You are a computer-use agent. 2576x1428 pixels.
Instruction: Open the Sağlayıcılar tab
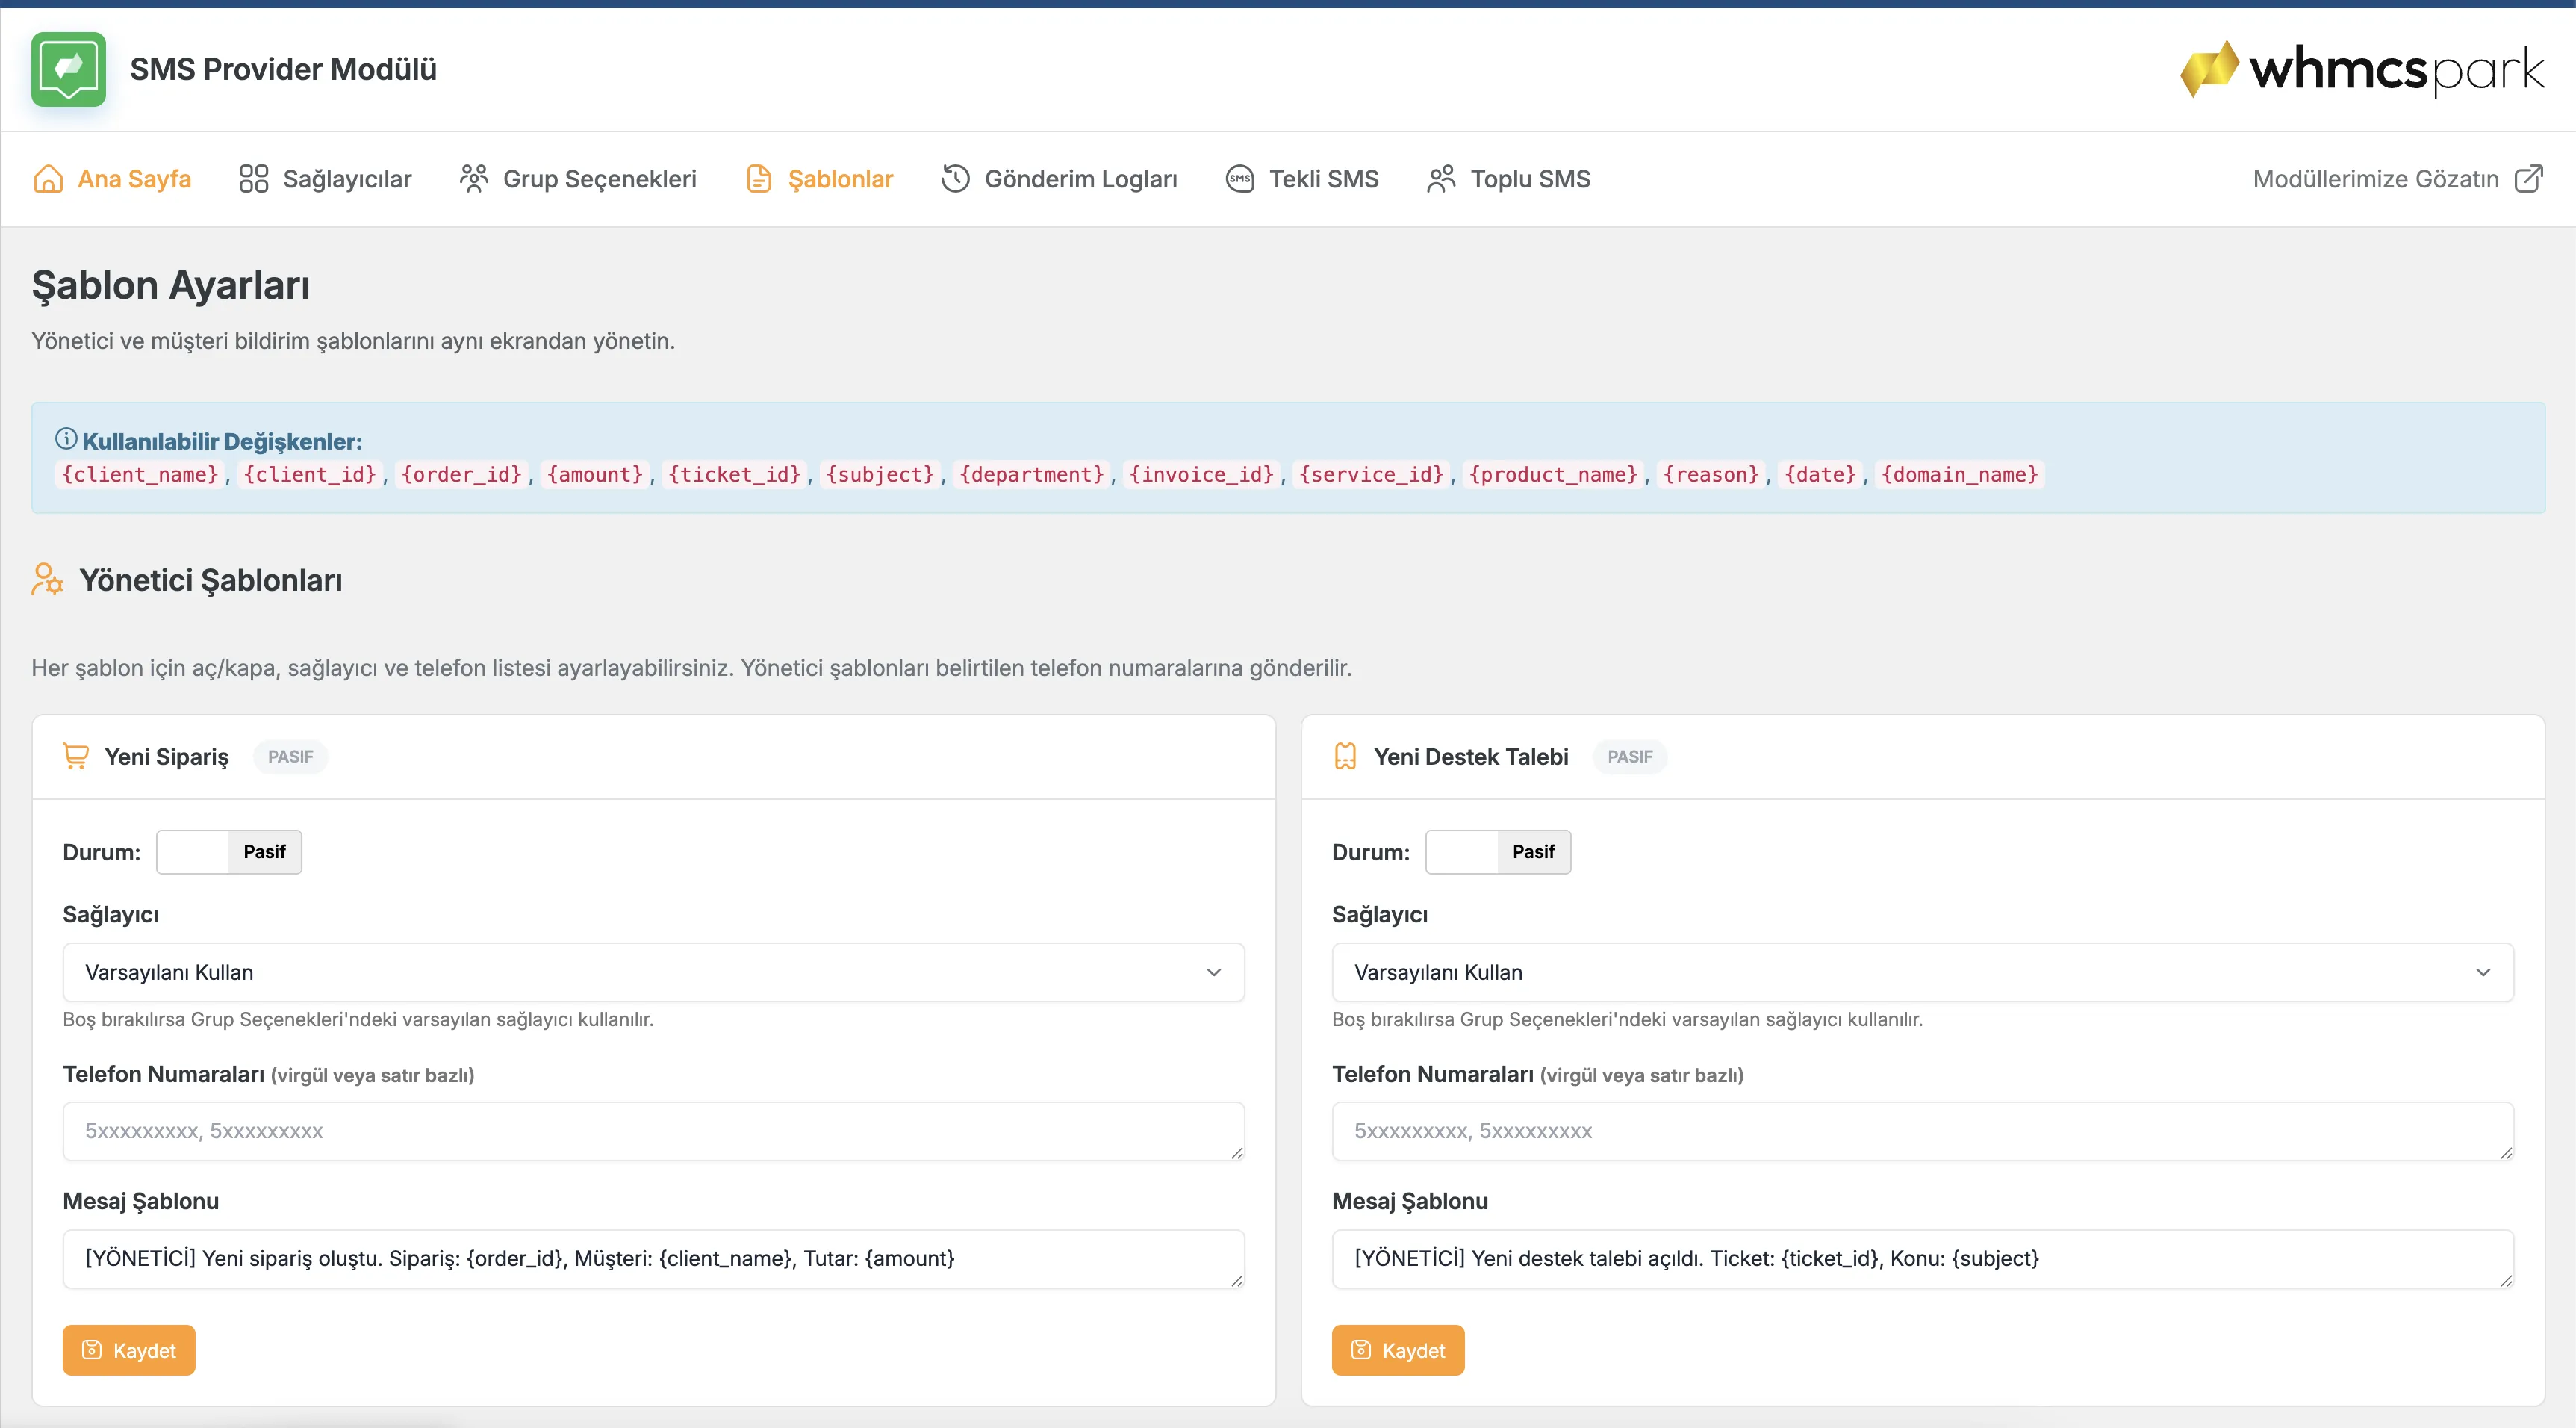(325, 179)
